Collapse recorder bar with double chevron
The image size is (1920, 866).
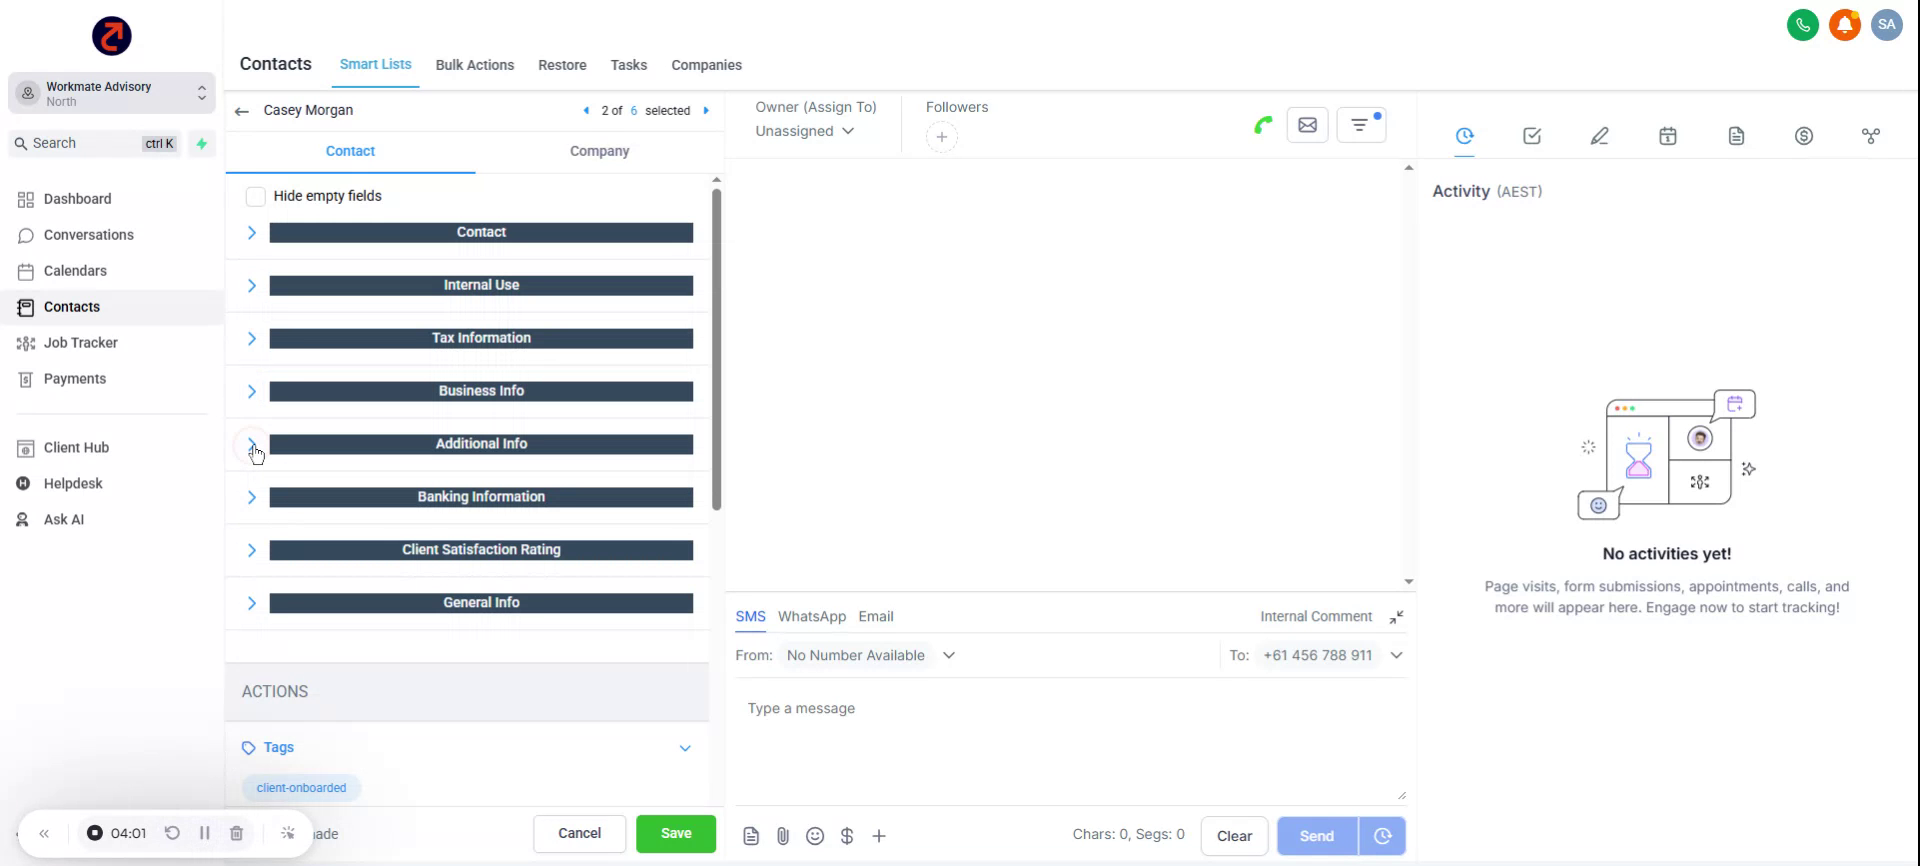click(x=44, y=833)
